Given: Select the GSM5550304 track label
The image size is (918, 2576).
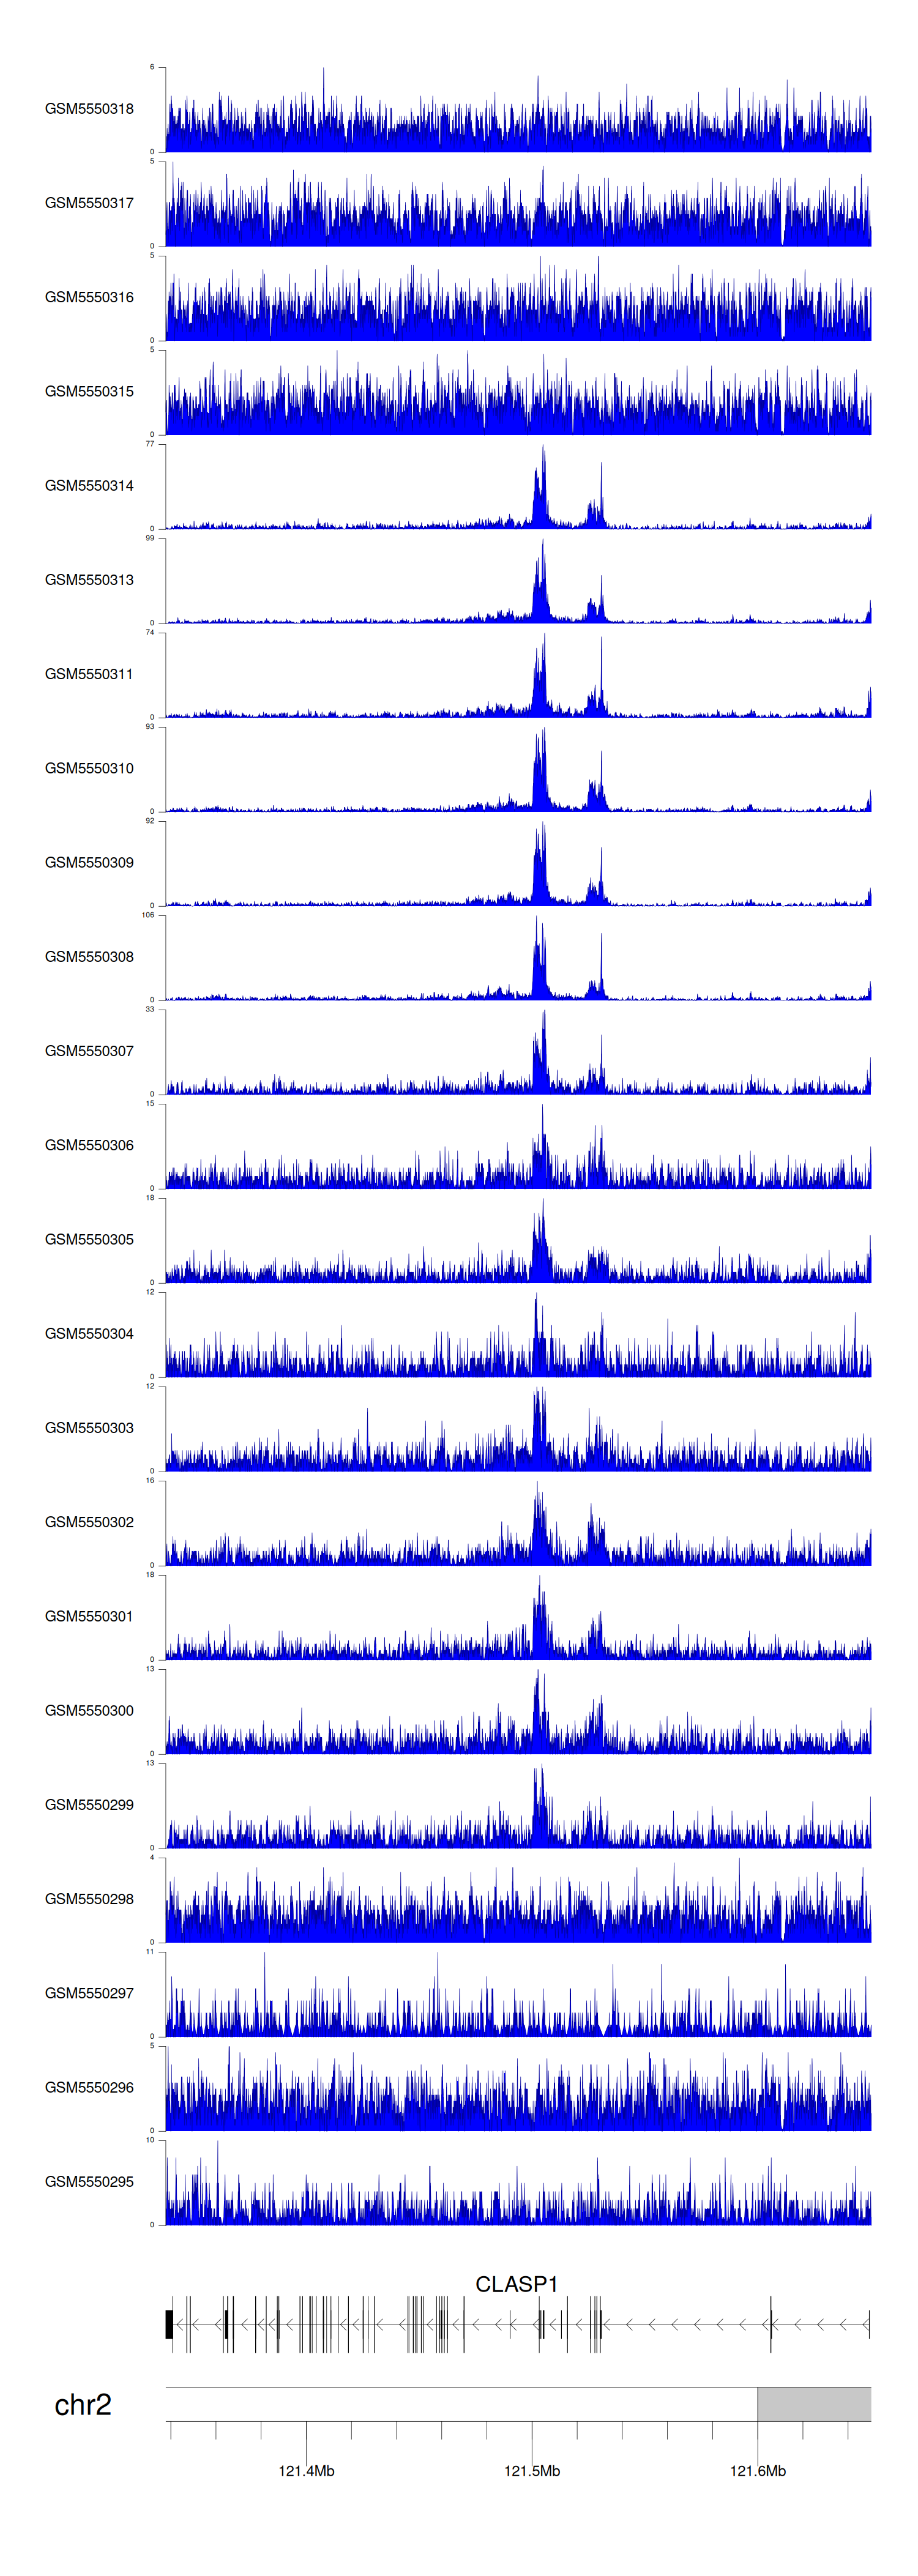Looking at the screenshot, I should click(x=89, y=1334).
